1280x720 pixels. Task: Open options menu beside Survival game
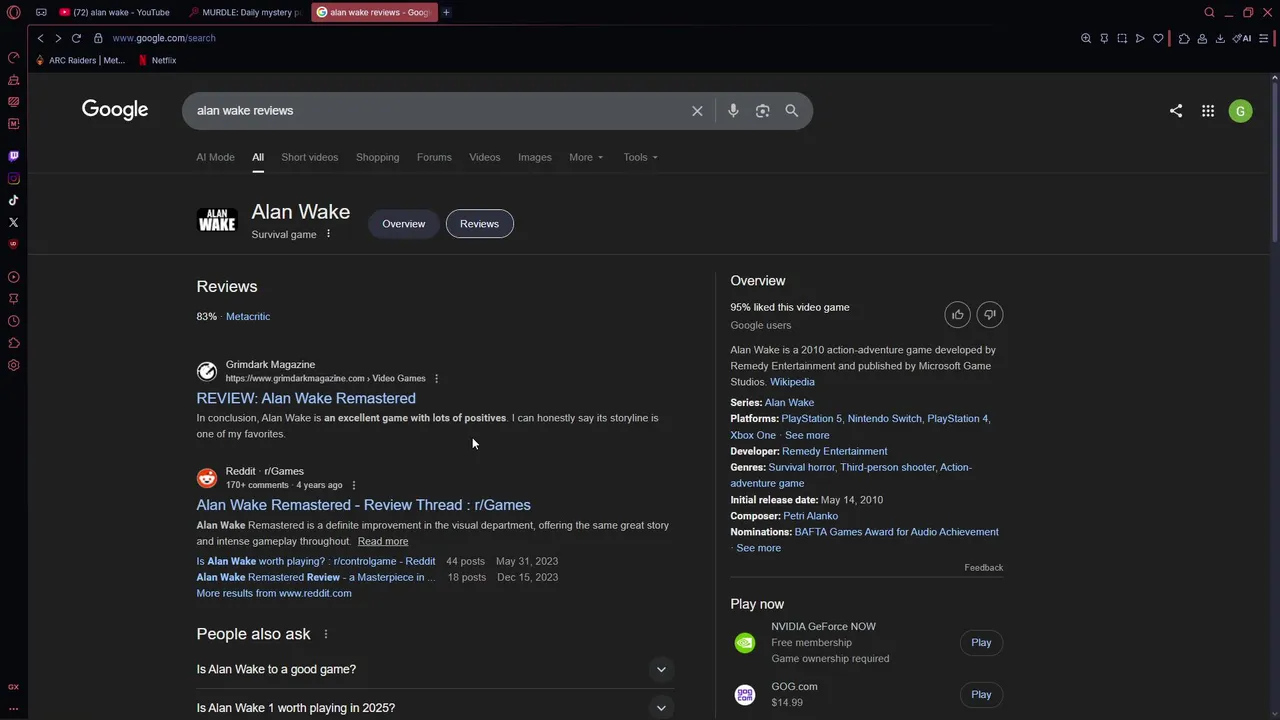point(328,234)
